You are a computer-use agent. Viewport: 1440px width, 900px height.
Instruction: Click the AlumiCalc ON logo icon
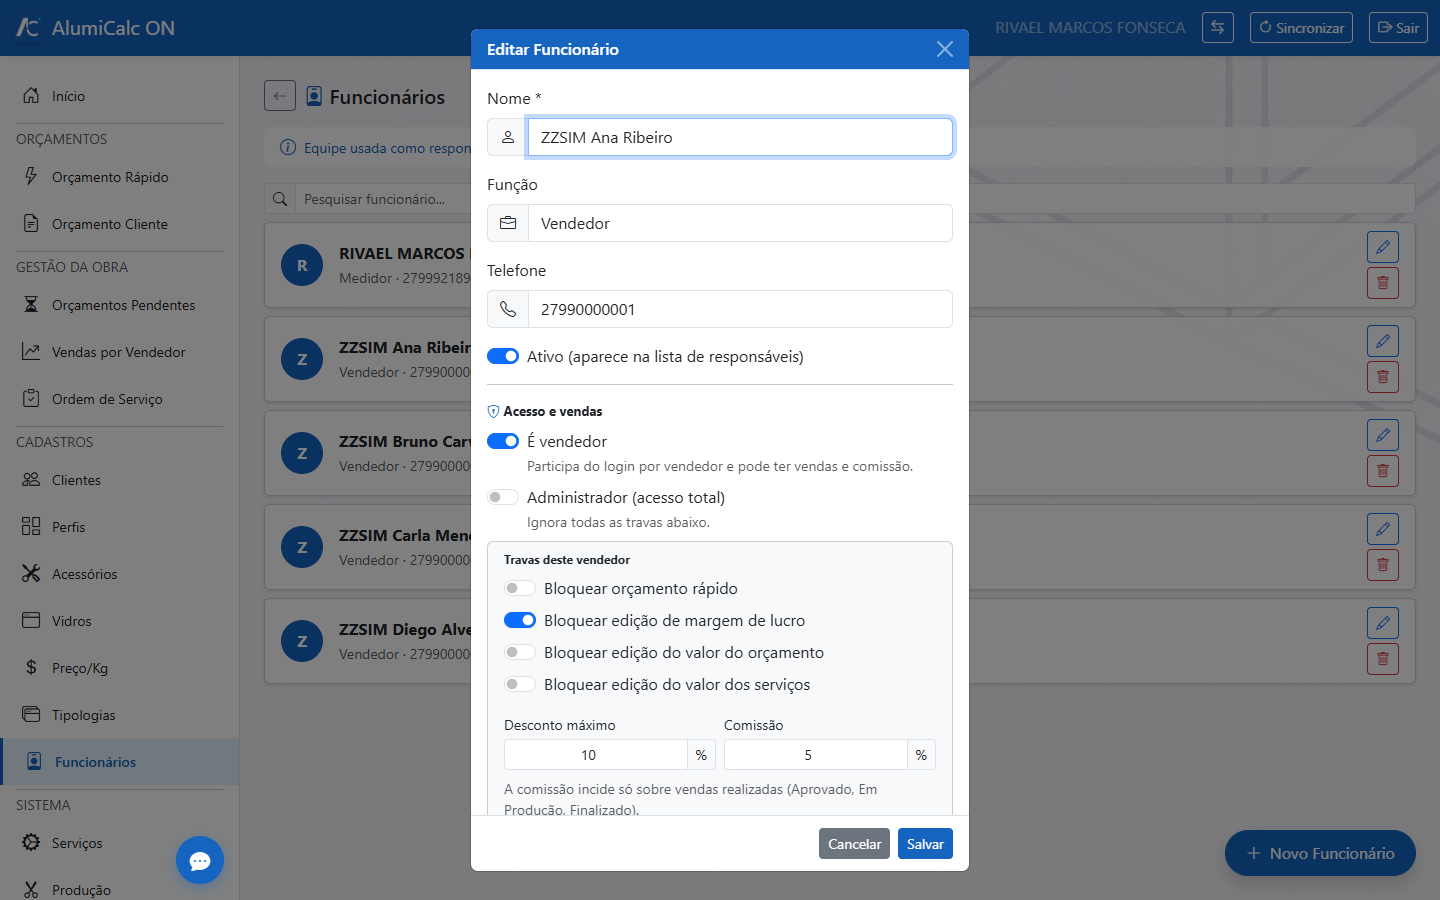(28, 28)
